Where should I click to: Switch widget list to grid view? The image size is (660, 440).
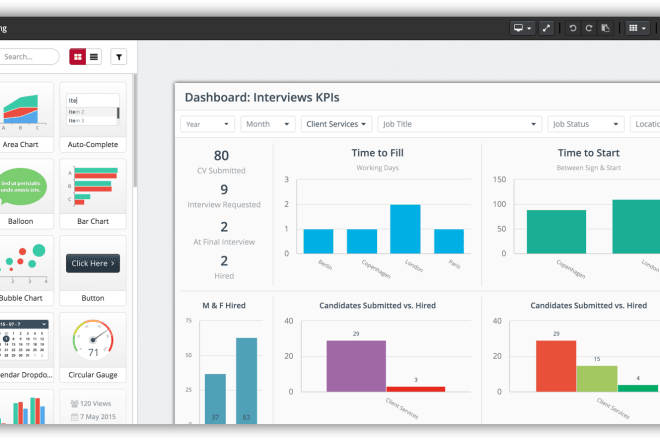tap(77, 56)
